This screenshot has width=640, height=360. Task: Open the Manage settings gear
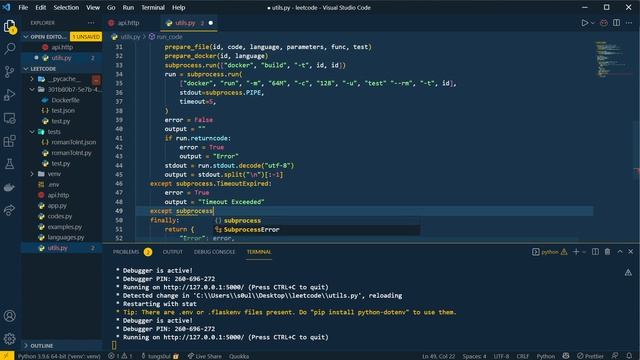click(9, 338)
